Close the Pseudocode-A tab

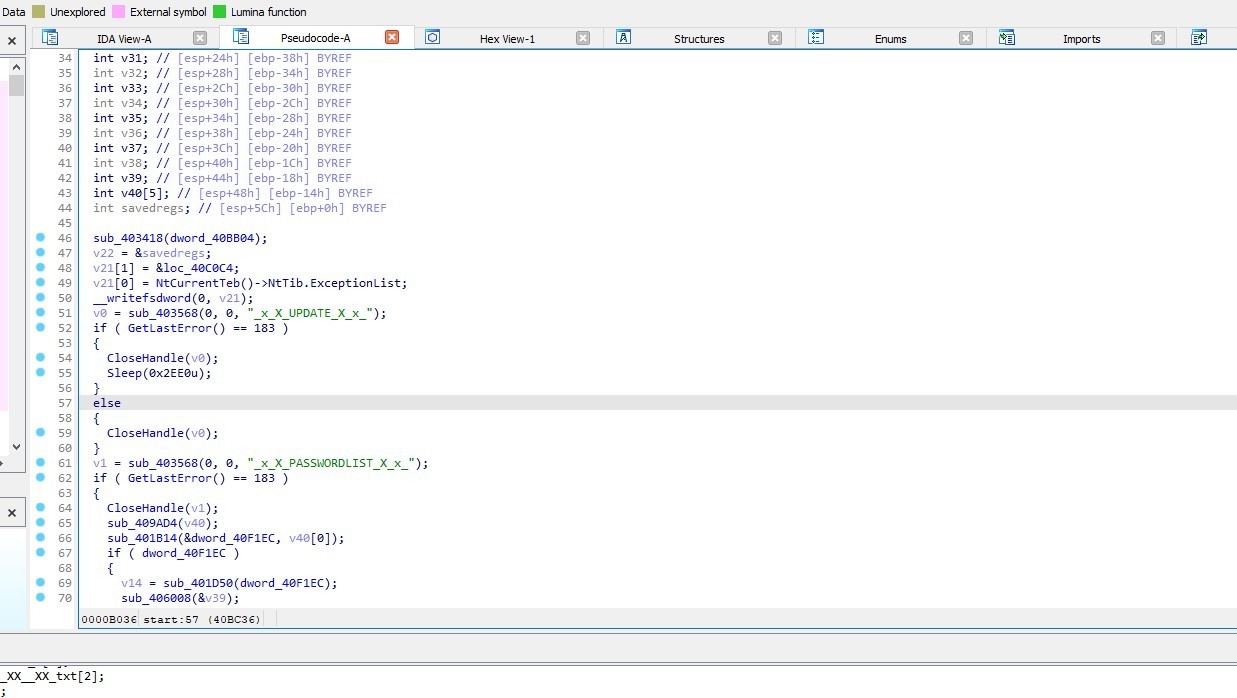tap(392, 38)
